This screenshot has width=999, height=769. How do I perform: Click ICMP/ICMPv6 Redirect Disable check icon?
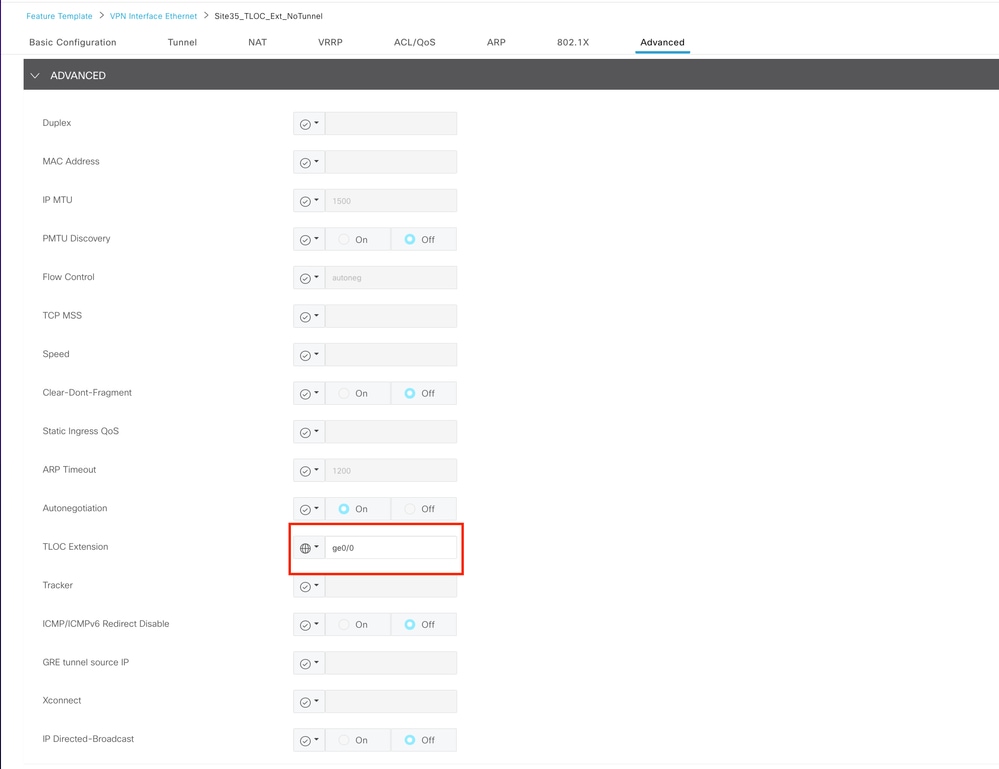(305, 625)
